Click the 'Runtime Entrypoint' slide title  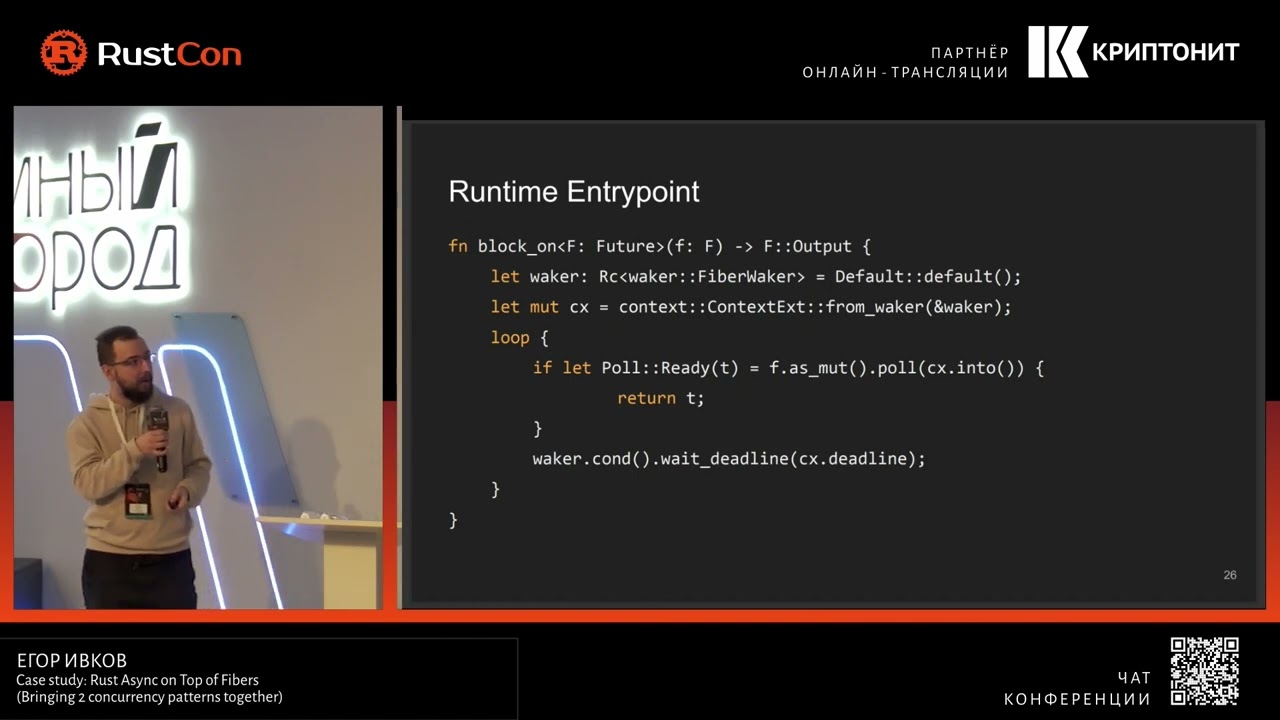(x=574, y=192)
